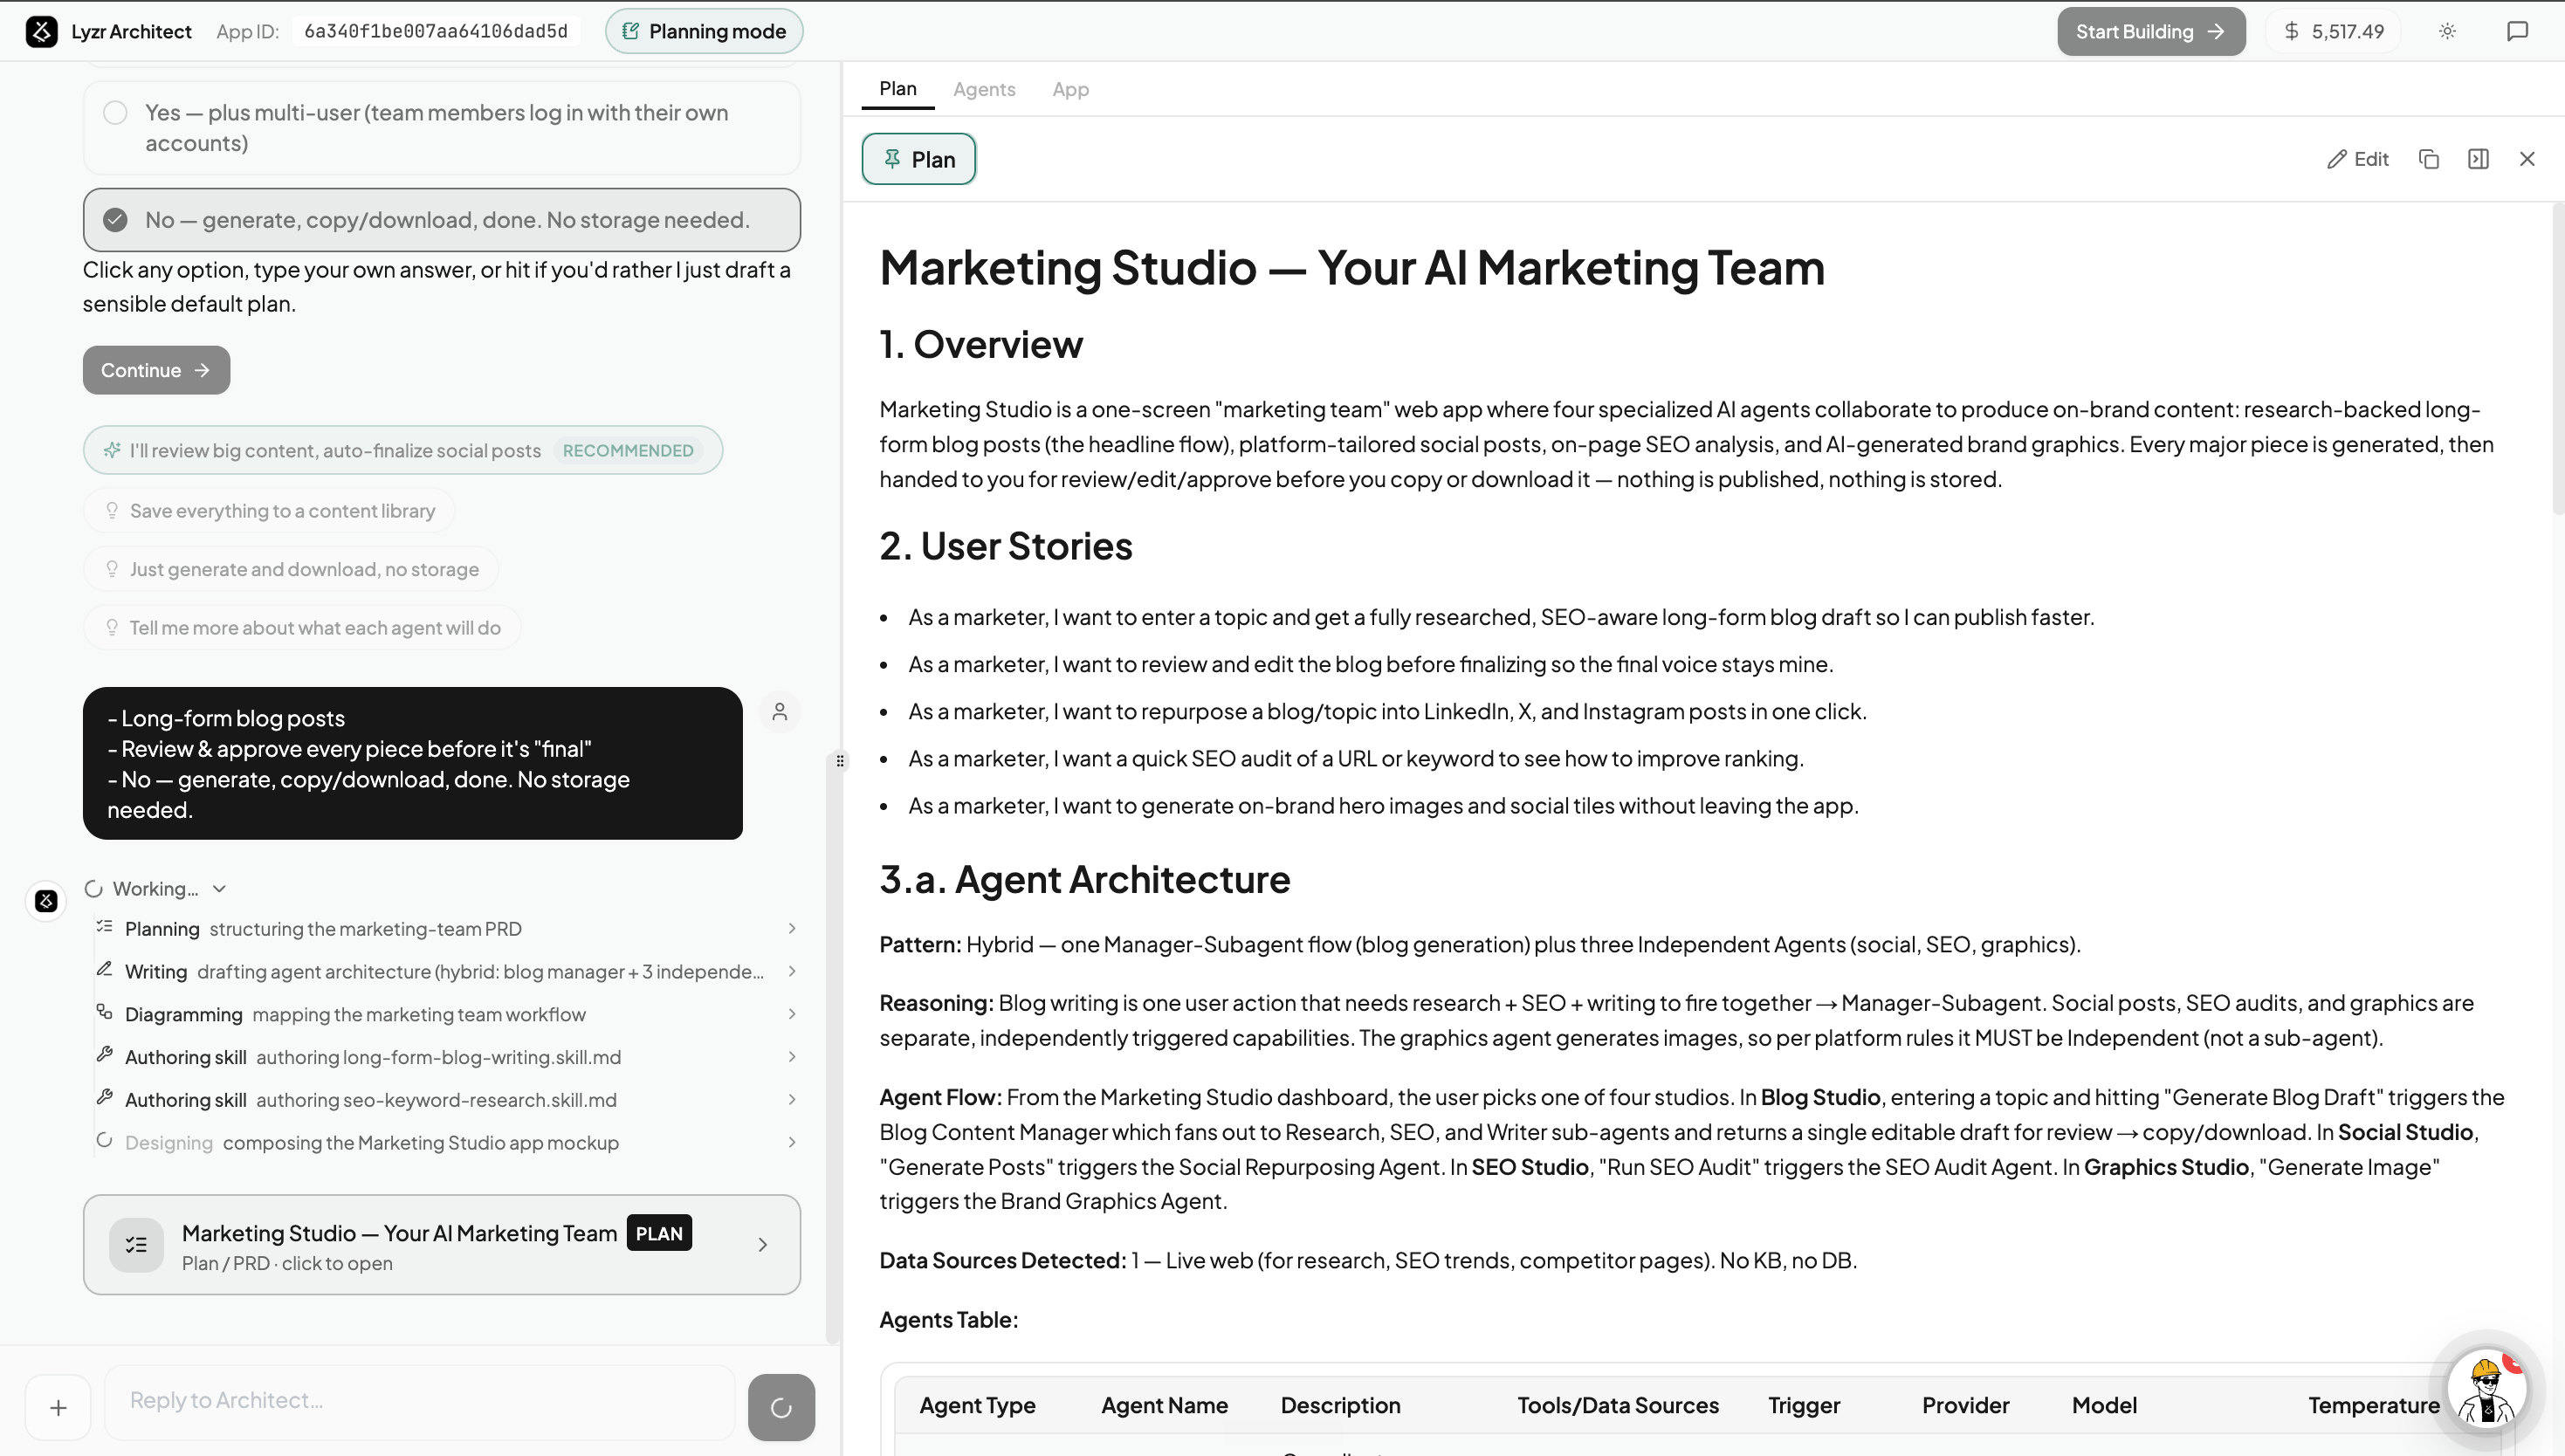The height and width of the screenshot is (1456, 2565).
Task: Click the Edit pencil button
Action: tap(2358, 159)
